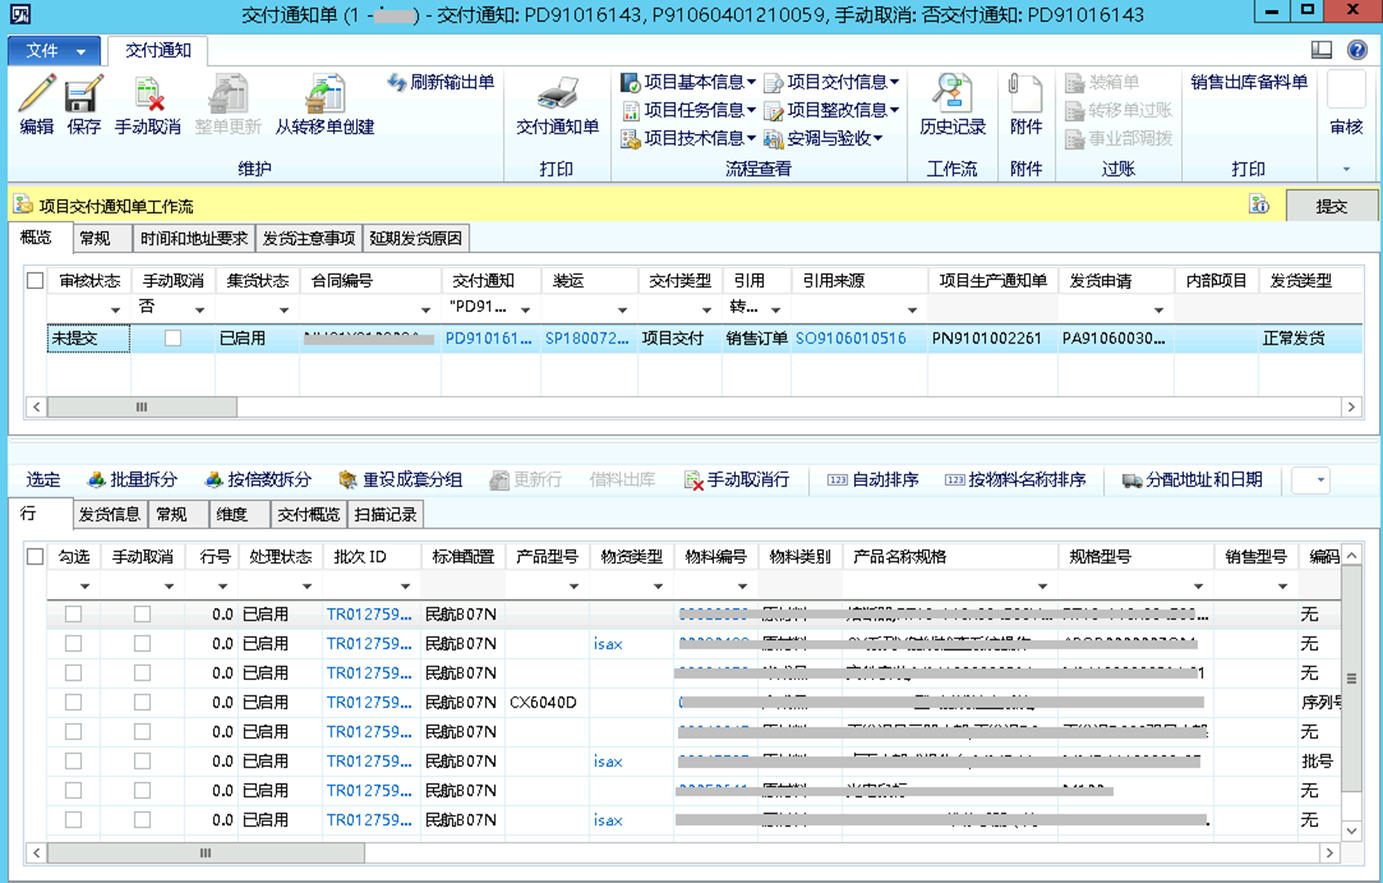This screenshot has height=883, width=1383.
Task: Click 自动排序 toolbar item
Action: click(x=873, y=480)
